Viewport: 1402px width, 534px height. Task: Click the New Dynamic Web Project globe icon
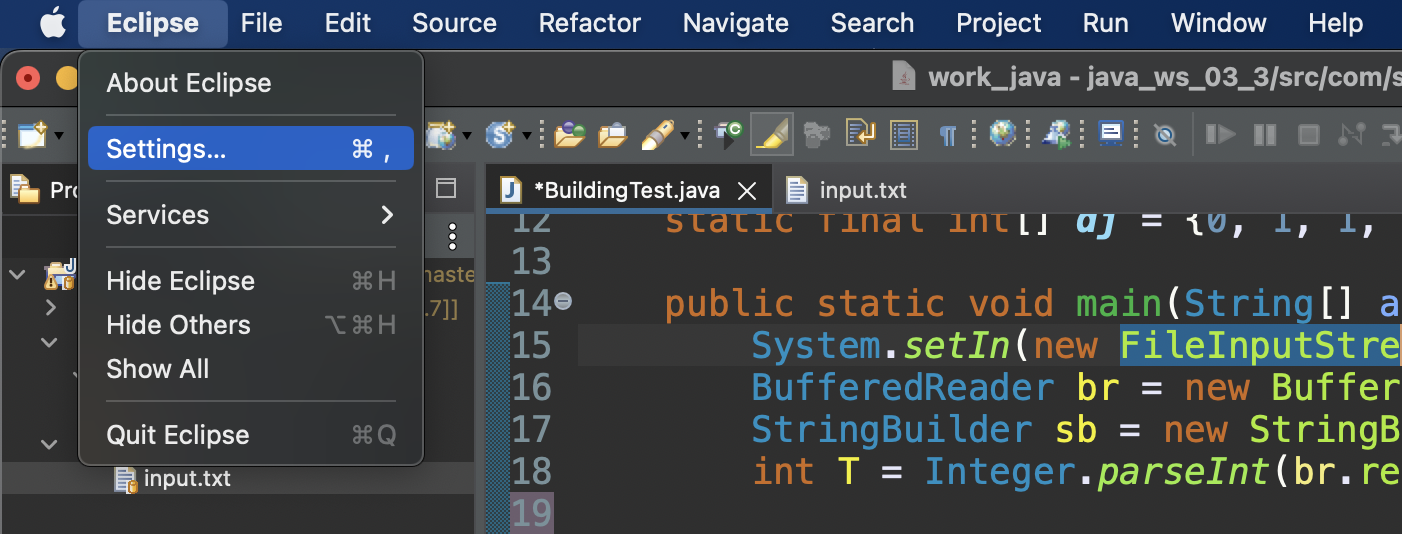(x=440, y=134)
